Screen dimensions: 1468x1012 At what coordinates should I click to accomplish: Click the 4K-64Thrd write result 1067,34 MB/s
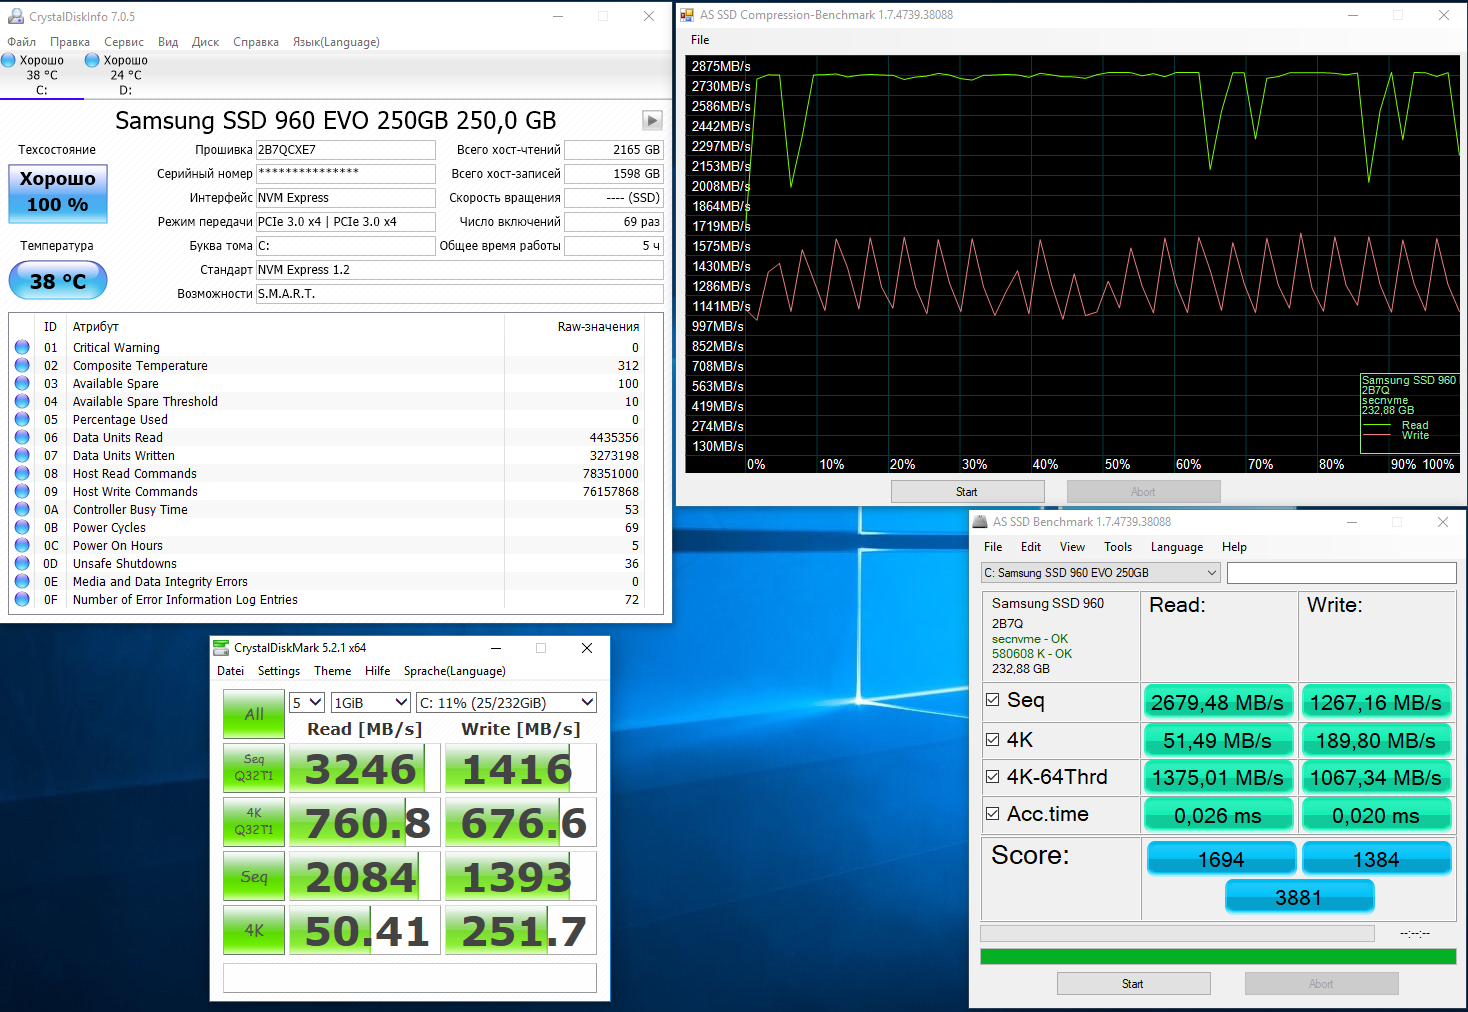click(1376, 777)
